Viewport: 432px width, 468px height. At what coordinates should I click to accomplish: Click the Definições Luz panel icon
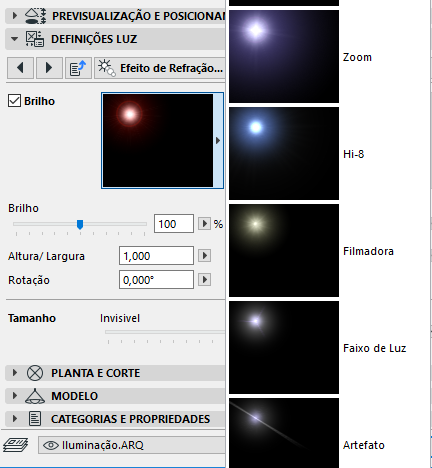(x=35, y=39)
